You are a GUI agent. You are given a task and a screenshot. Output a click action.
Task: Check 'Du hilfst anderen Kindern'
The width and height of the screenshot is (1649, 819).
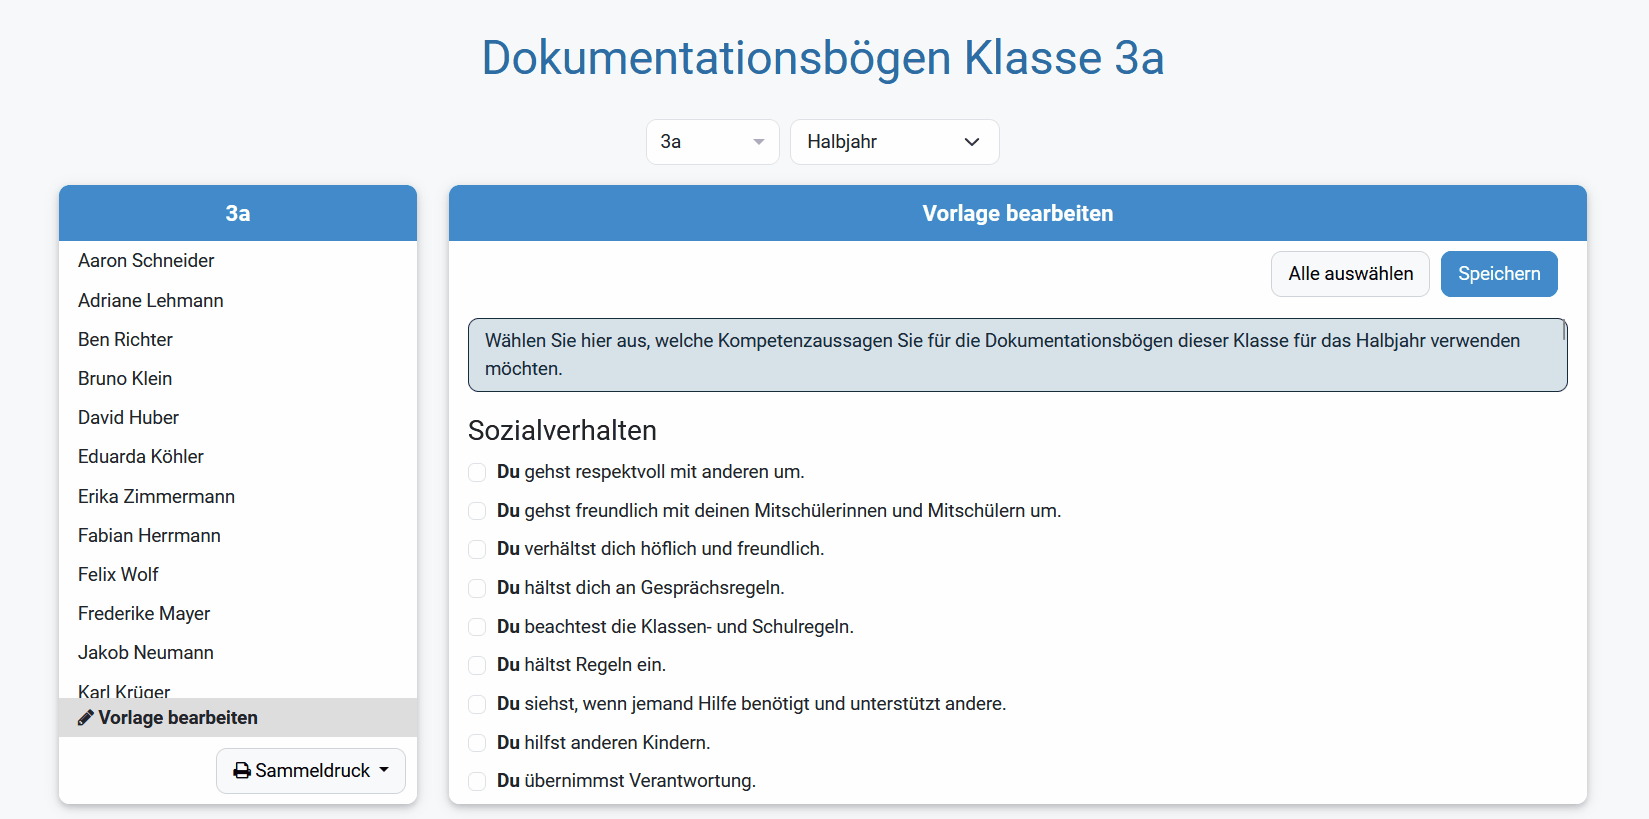(x=477, y=743)
